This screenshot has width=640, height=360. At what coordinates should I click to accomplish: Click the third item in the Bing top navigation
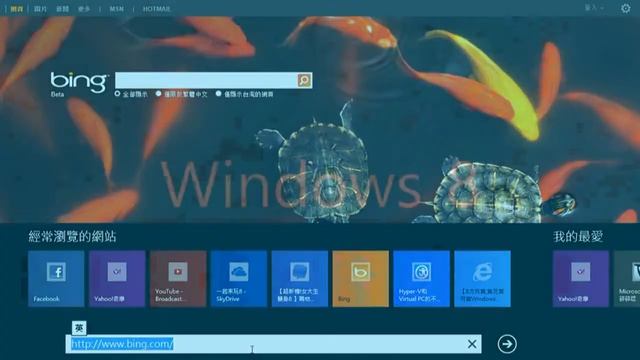[62, 9]
